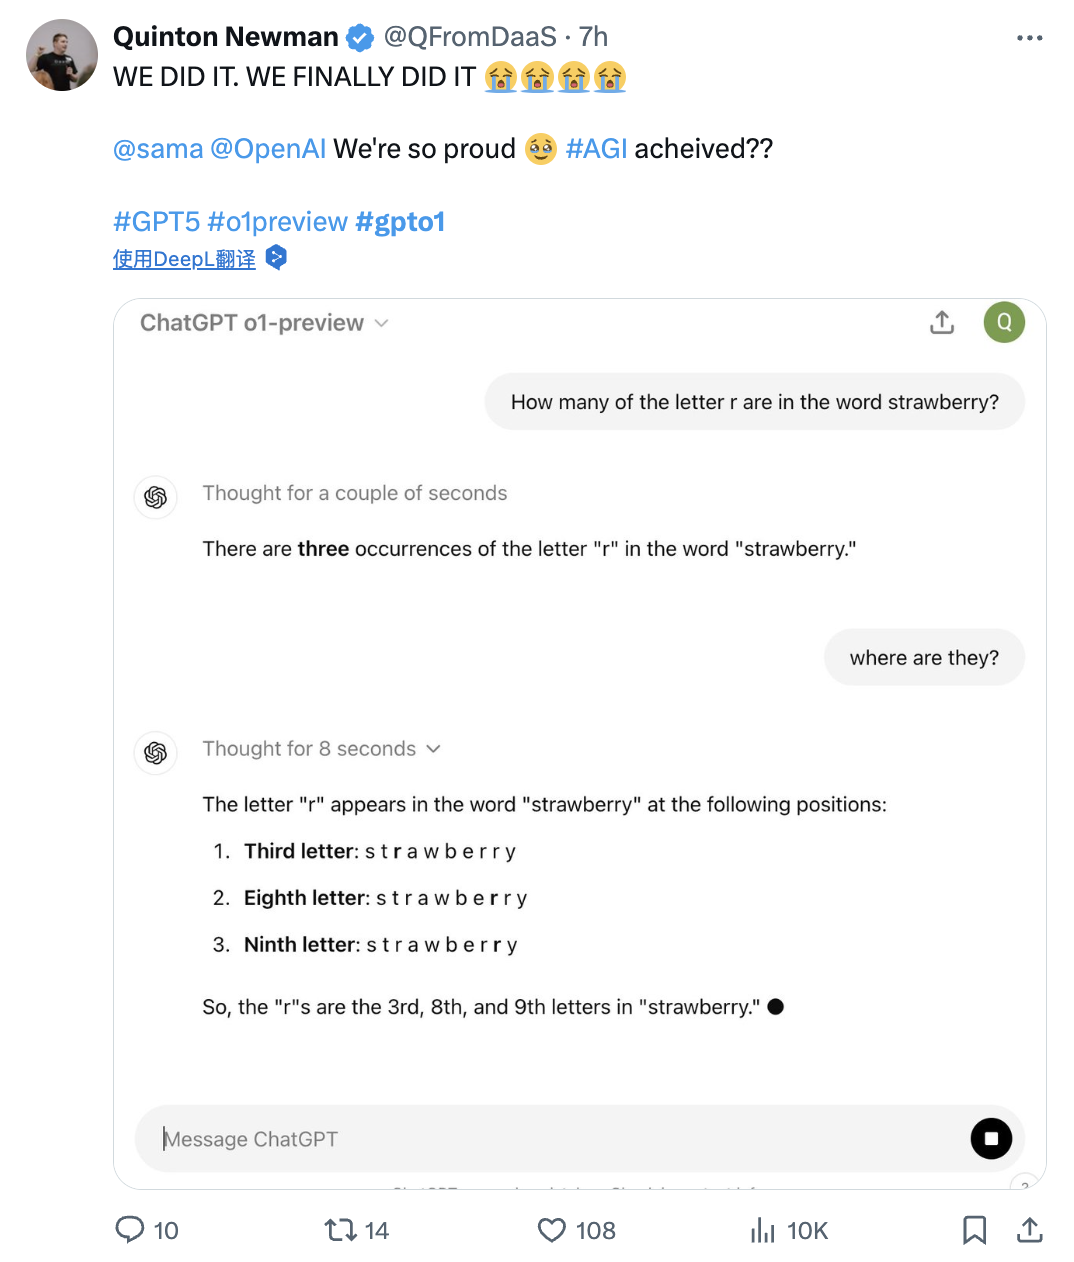Translate tweet using DeepL link
Image resolution: width=1074 pixels, height=1262 pixels.
point(184,259)
